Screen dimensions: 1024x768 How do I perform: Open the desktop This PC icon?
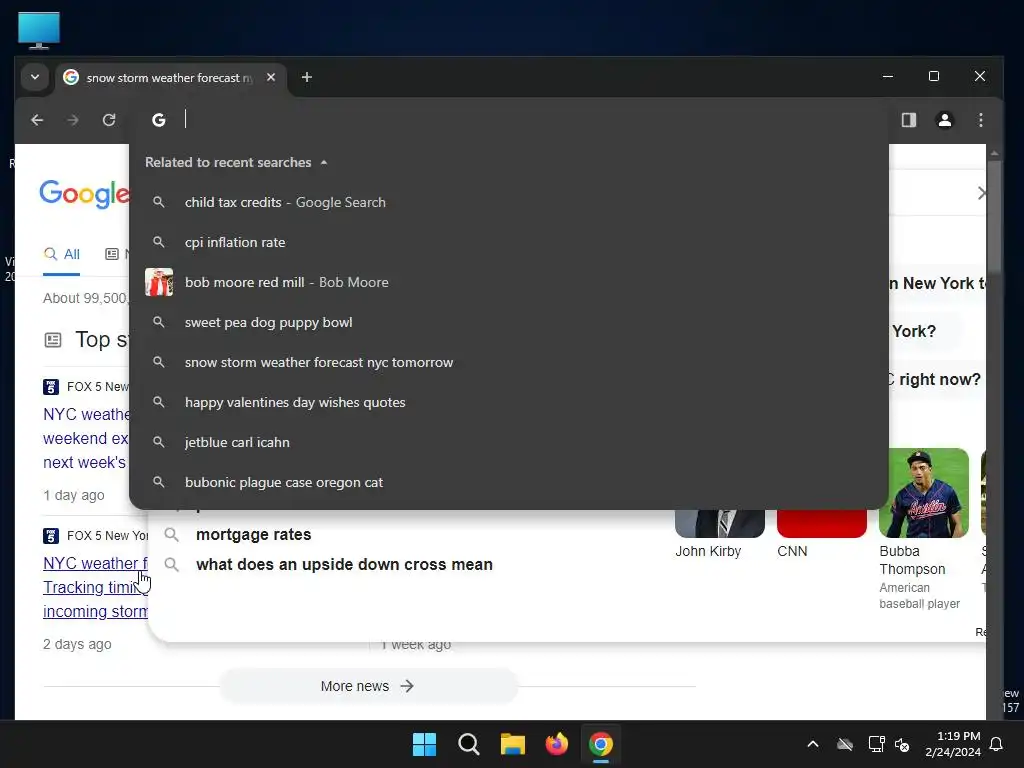39,30
